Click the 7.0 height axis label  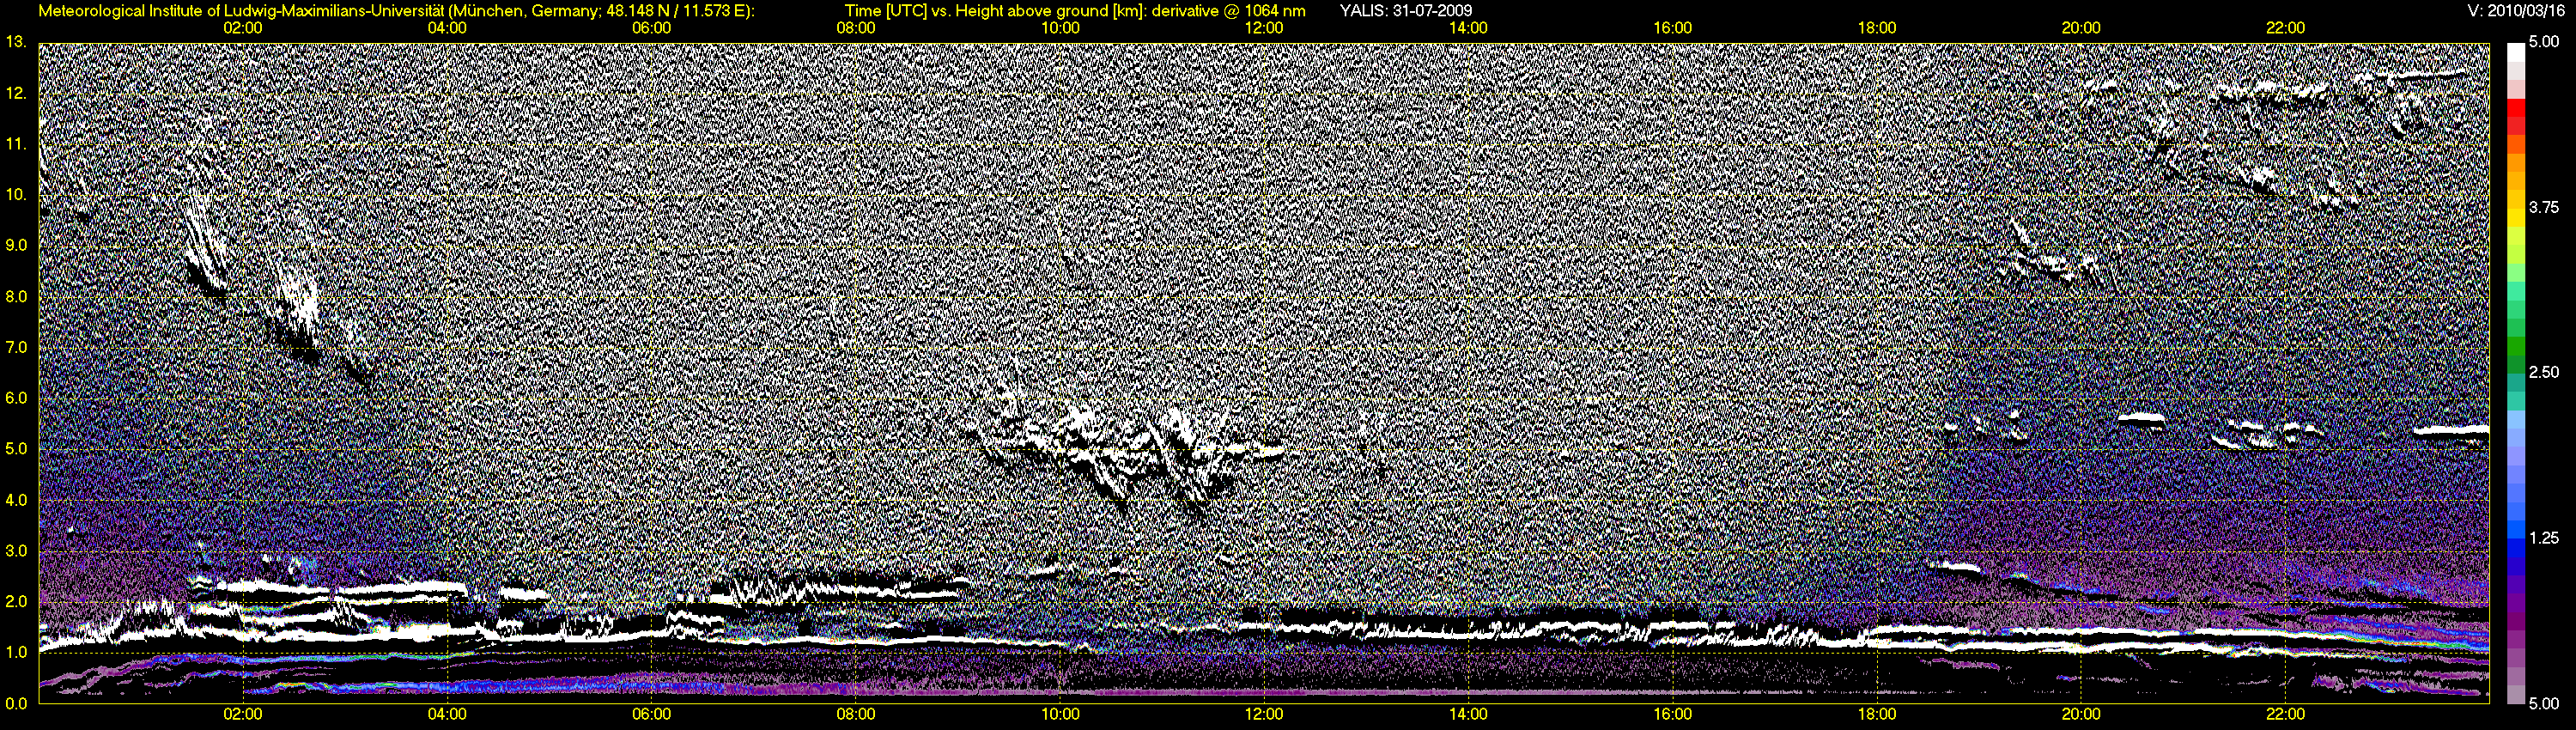pyautogui.click(x=16, y=347)
